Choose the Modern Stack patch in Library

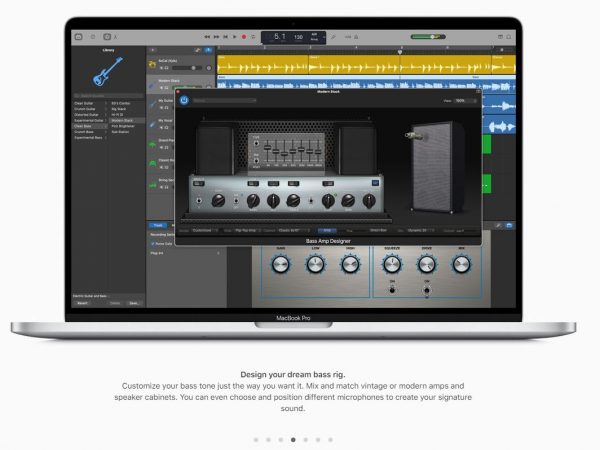(127, 121)
